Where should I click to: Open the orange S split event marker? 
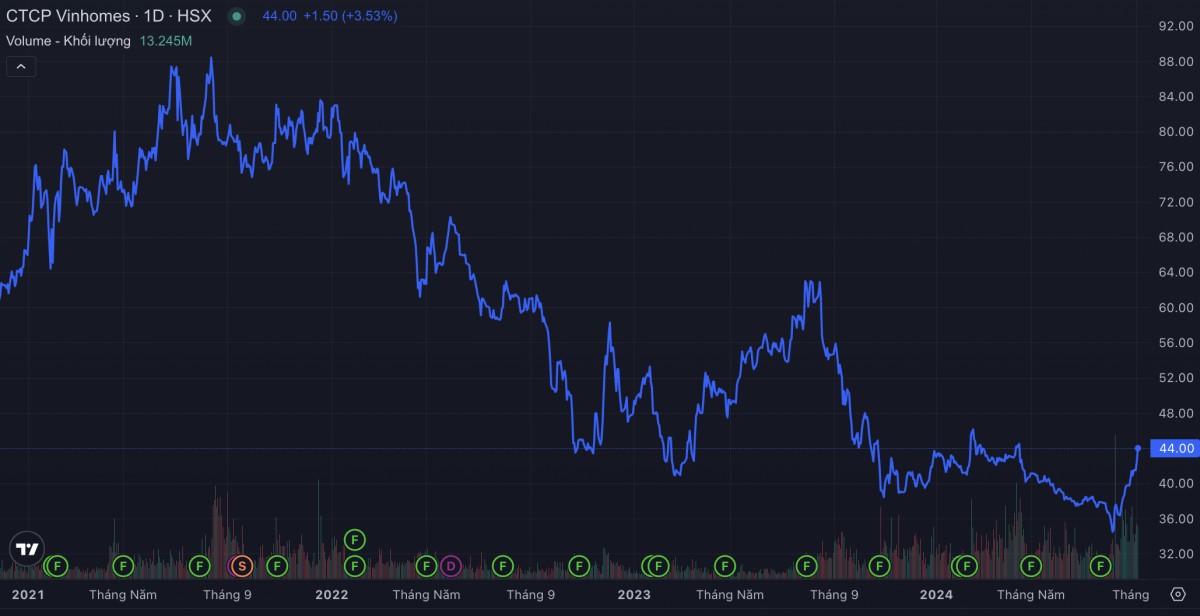pos(241,566)
